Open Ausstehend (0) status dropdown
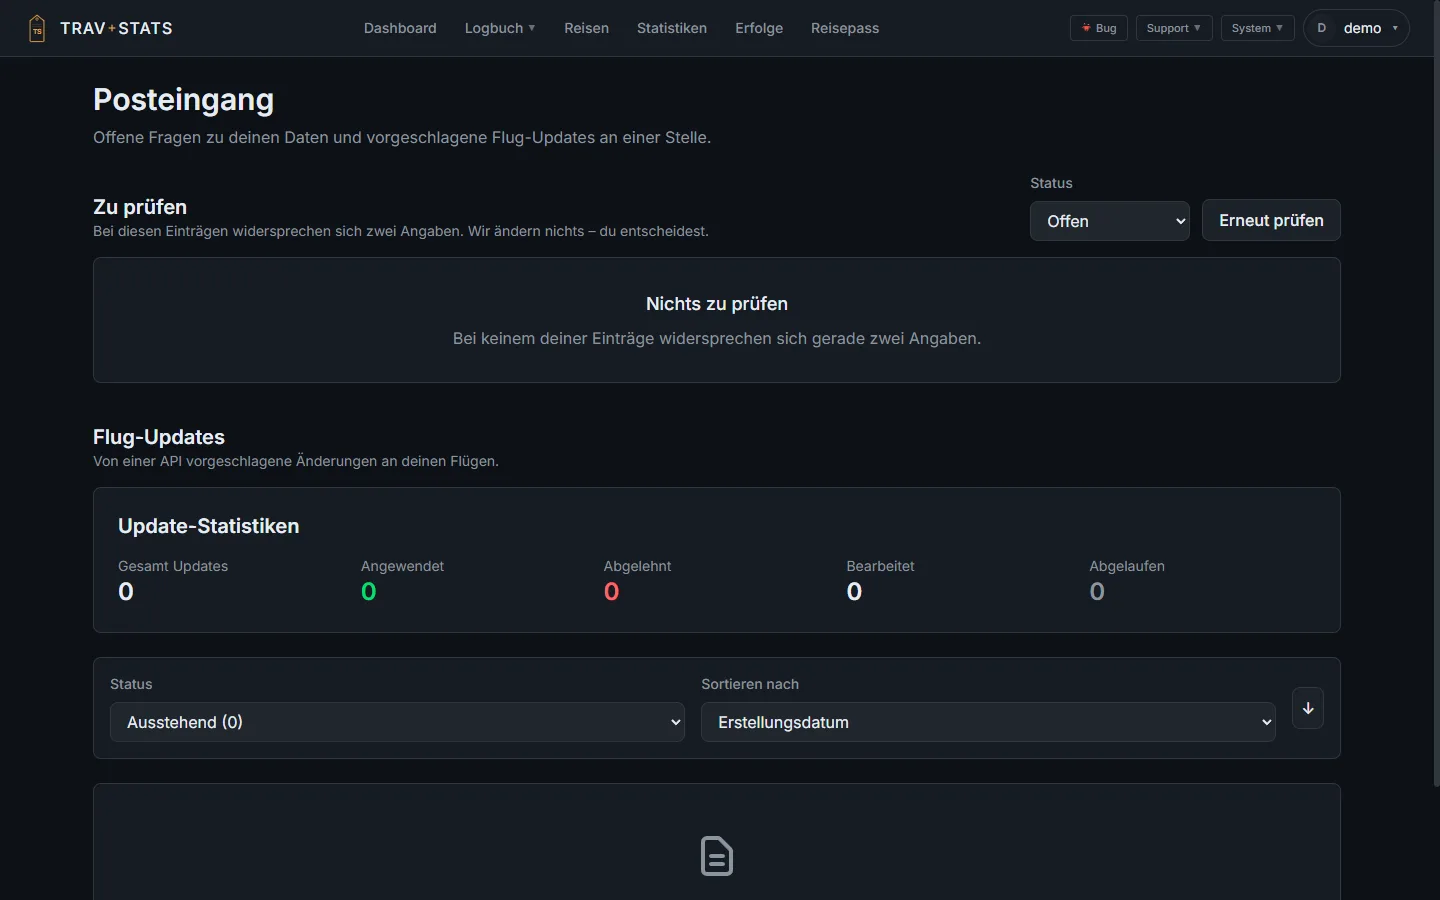Viewport: 1440px width, 900px height. (397, 722)
